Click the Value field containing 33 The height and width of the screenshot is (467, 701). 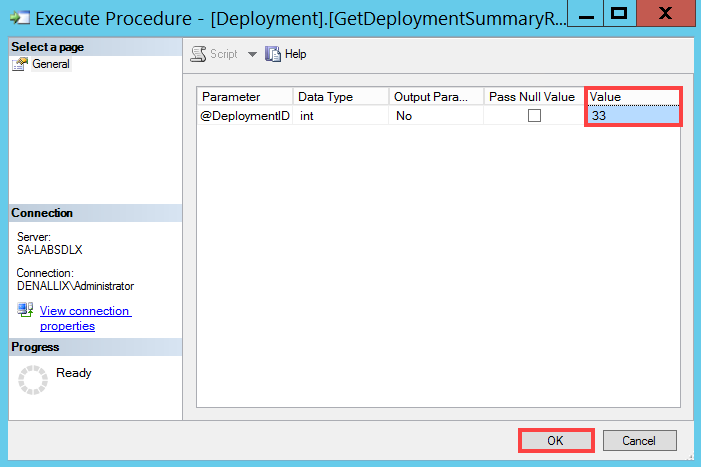632,116
